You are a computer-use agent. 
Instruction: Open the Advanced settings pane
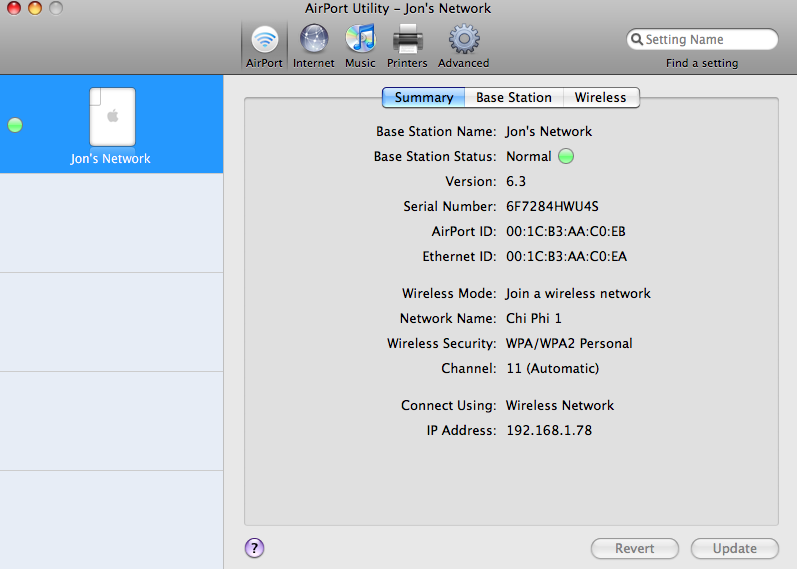click(x=464, y=47)
